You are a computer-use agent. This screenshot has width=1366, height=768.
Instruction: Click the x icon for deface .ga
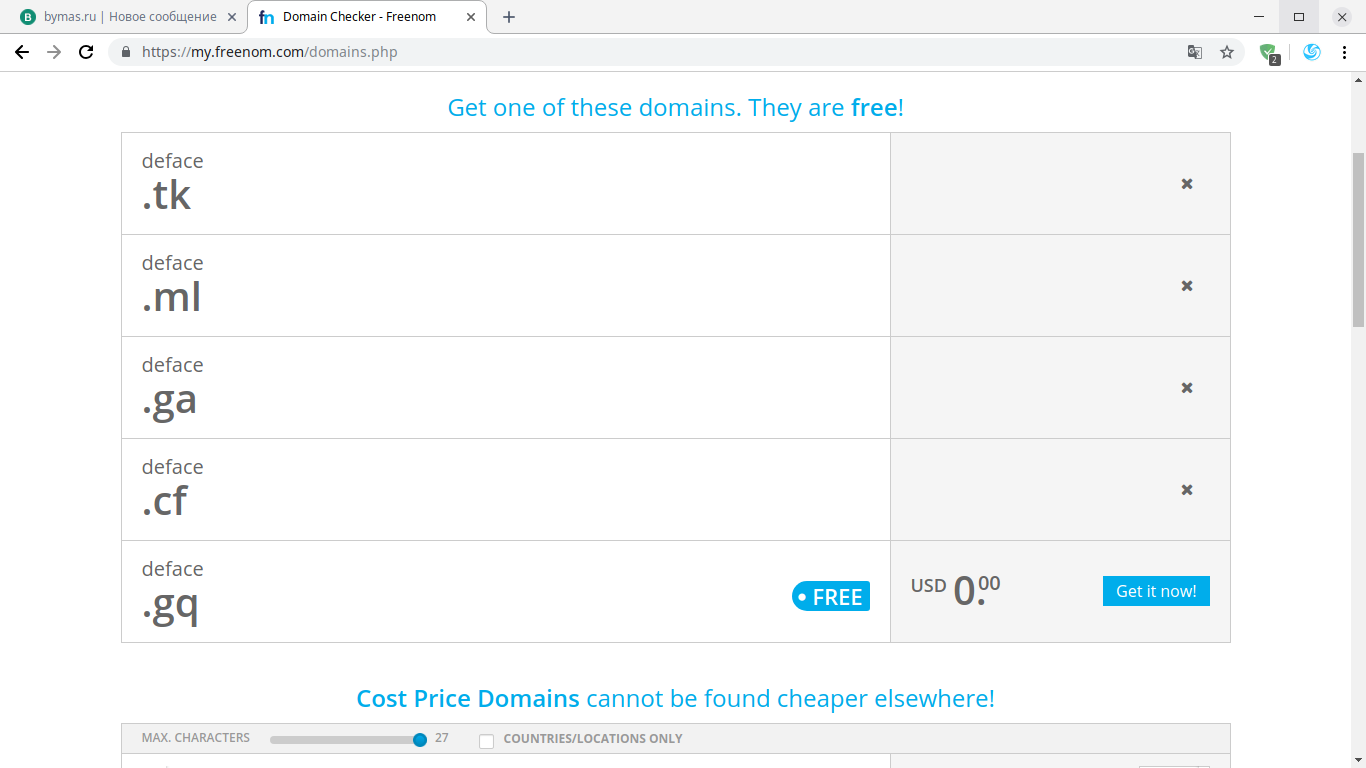coord(1187,388)
